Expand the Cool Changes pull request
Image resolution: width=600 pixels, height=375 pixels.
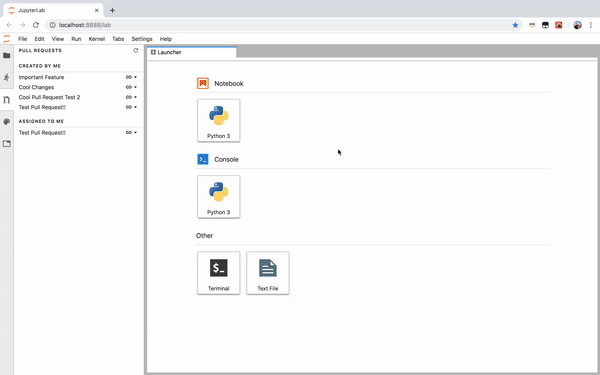135,87
